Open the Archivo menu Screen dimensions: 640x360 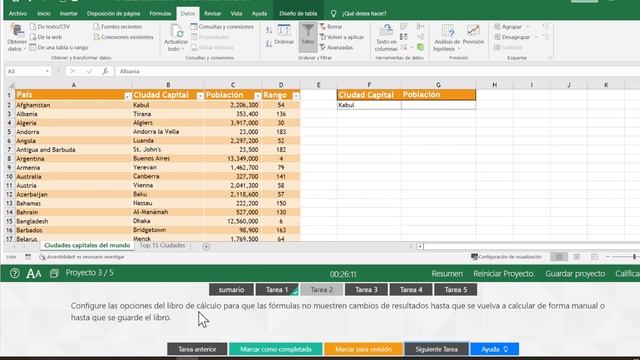click(x=18, y=13)
